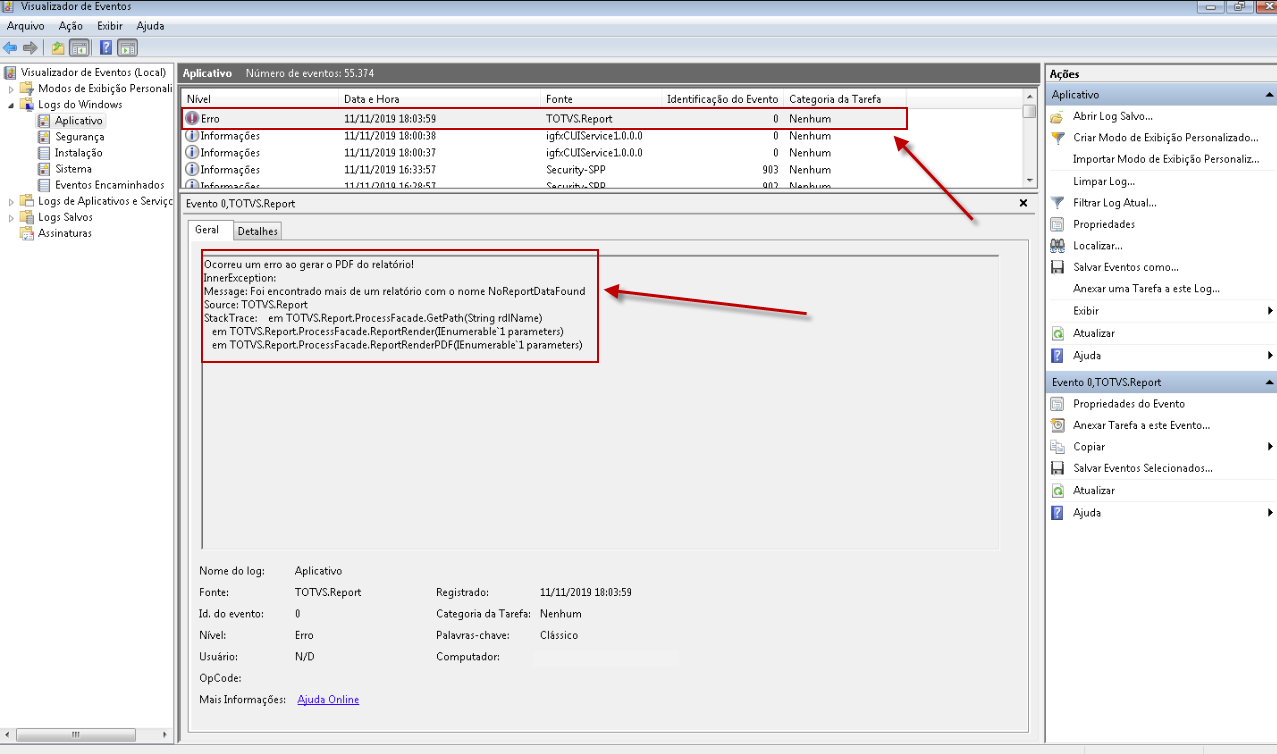Click the console tree horizontal scrollbar
Viewport: 1277px width, 754px height.
click(87, 735)
